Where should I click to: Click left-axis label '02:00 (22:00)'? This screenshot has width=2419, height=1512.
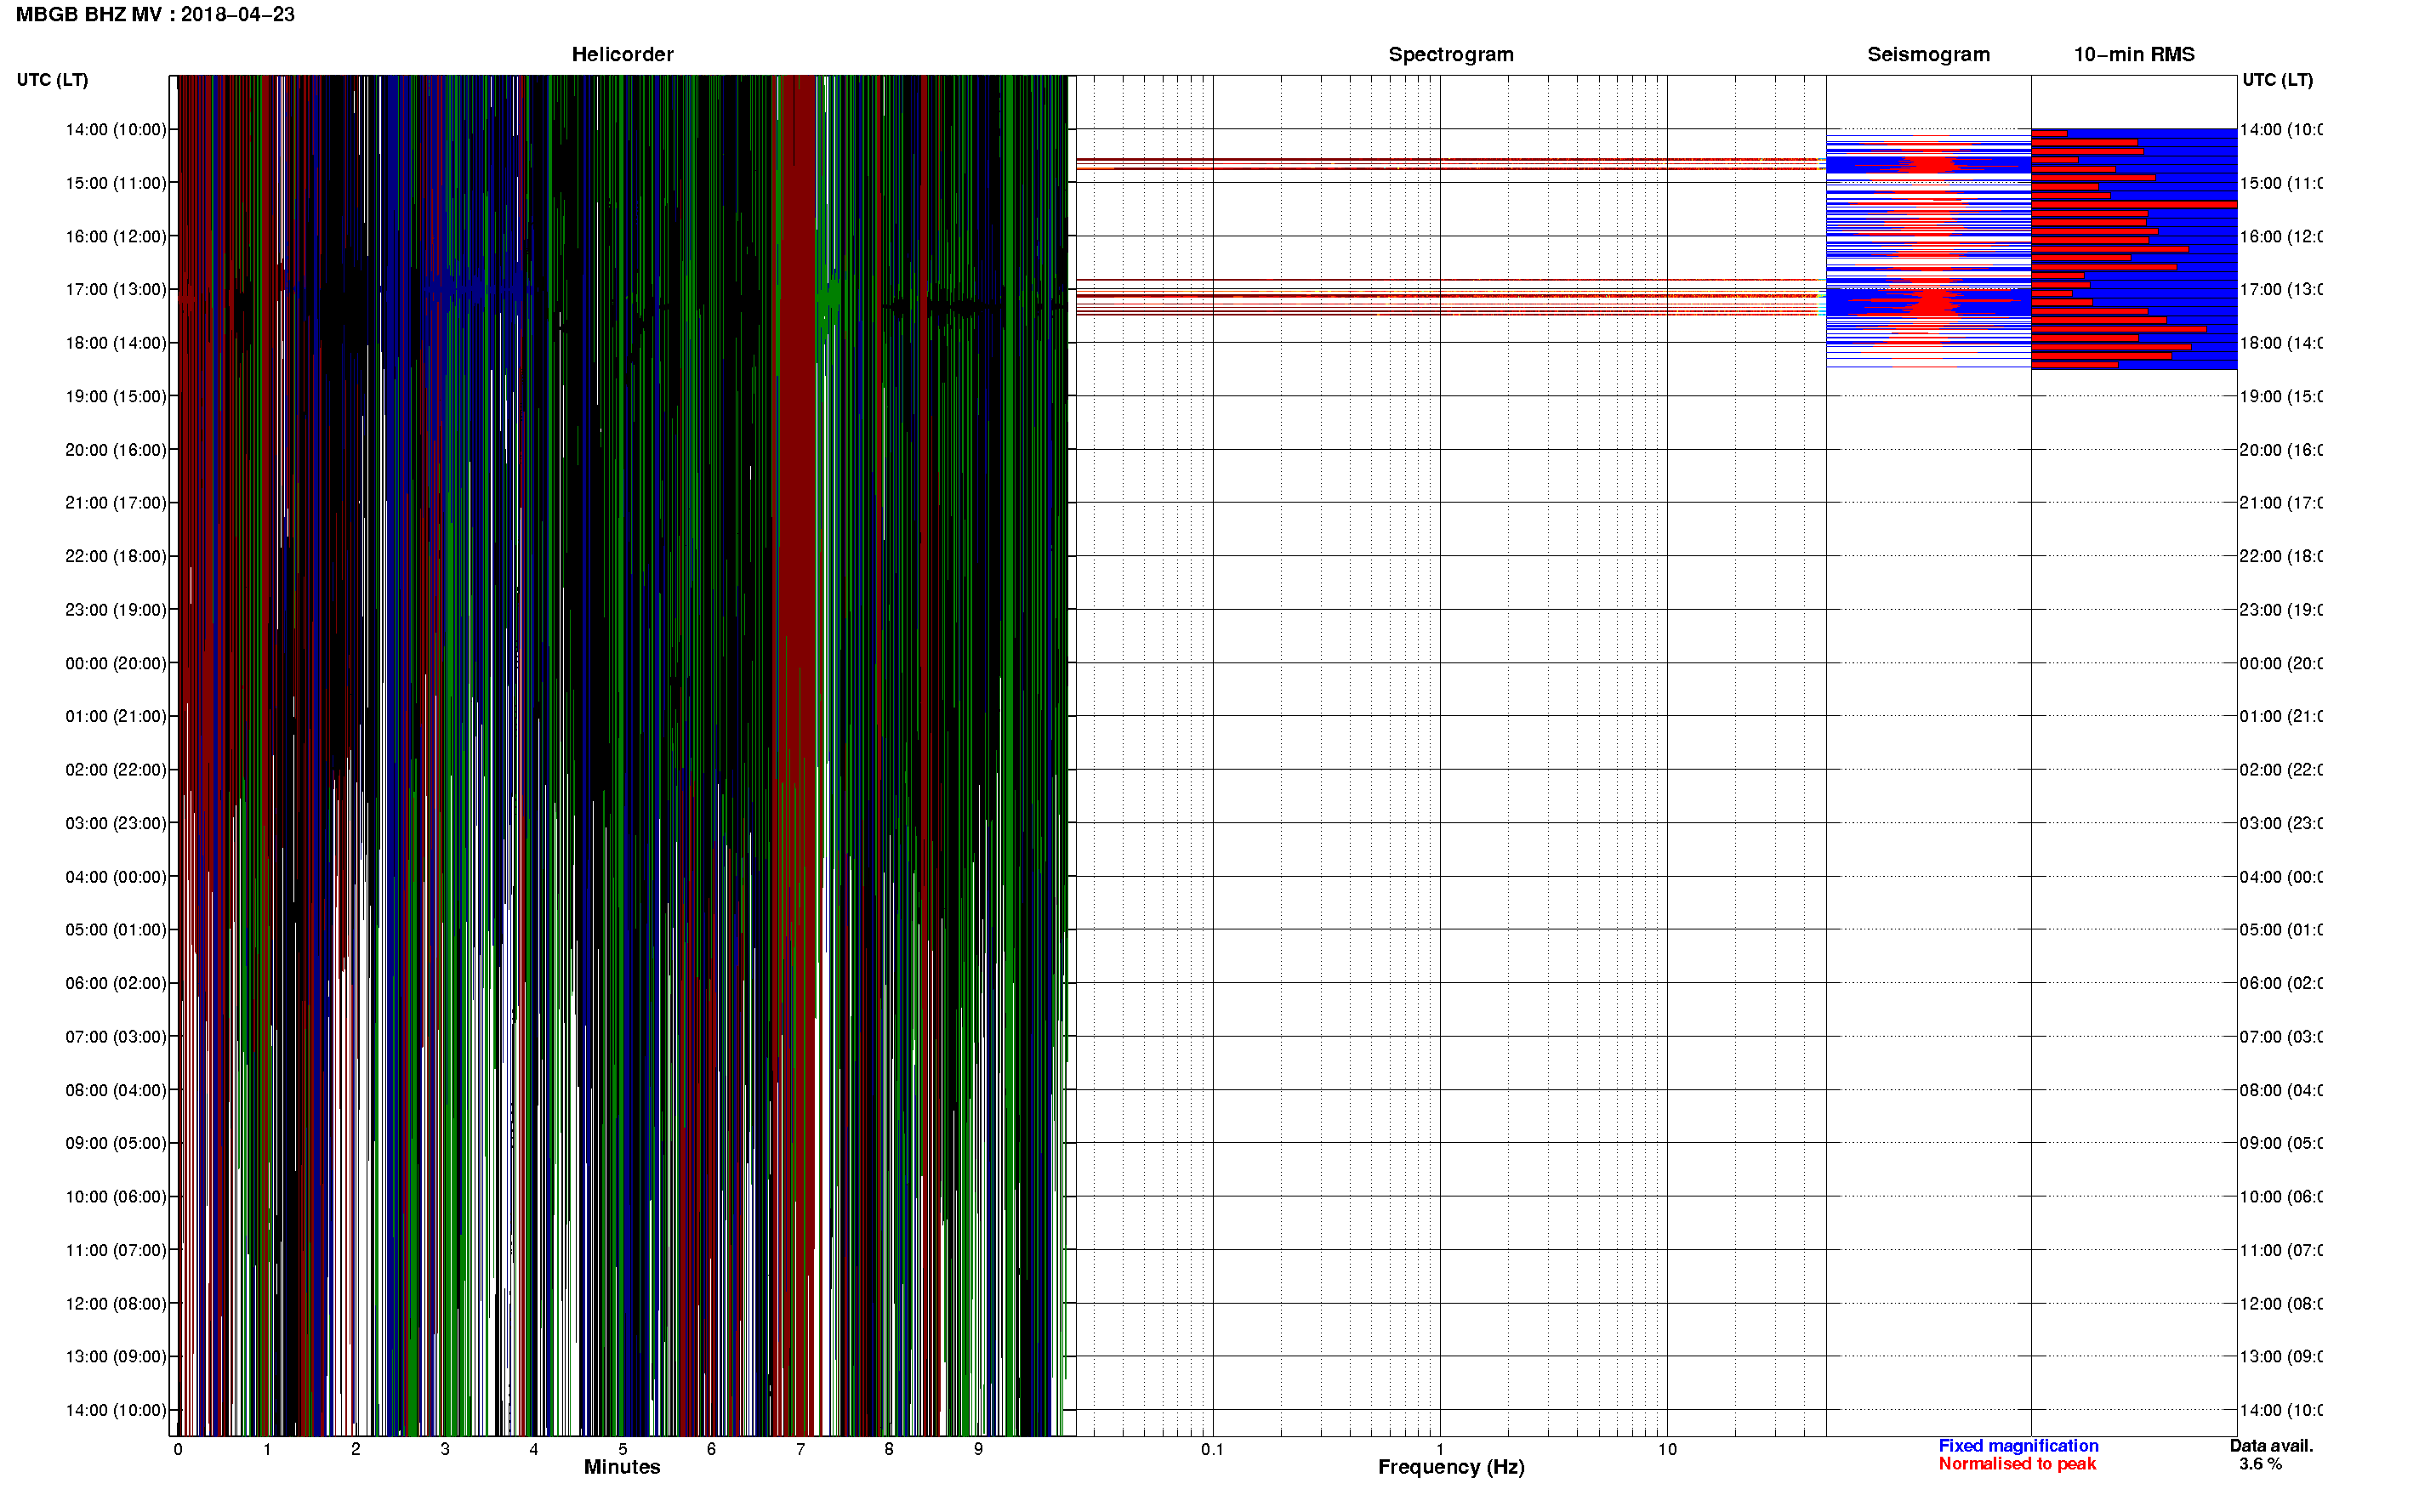pyautogui.click(x=116, y=769)
